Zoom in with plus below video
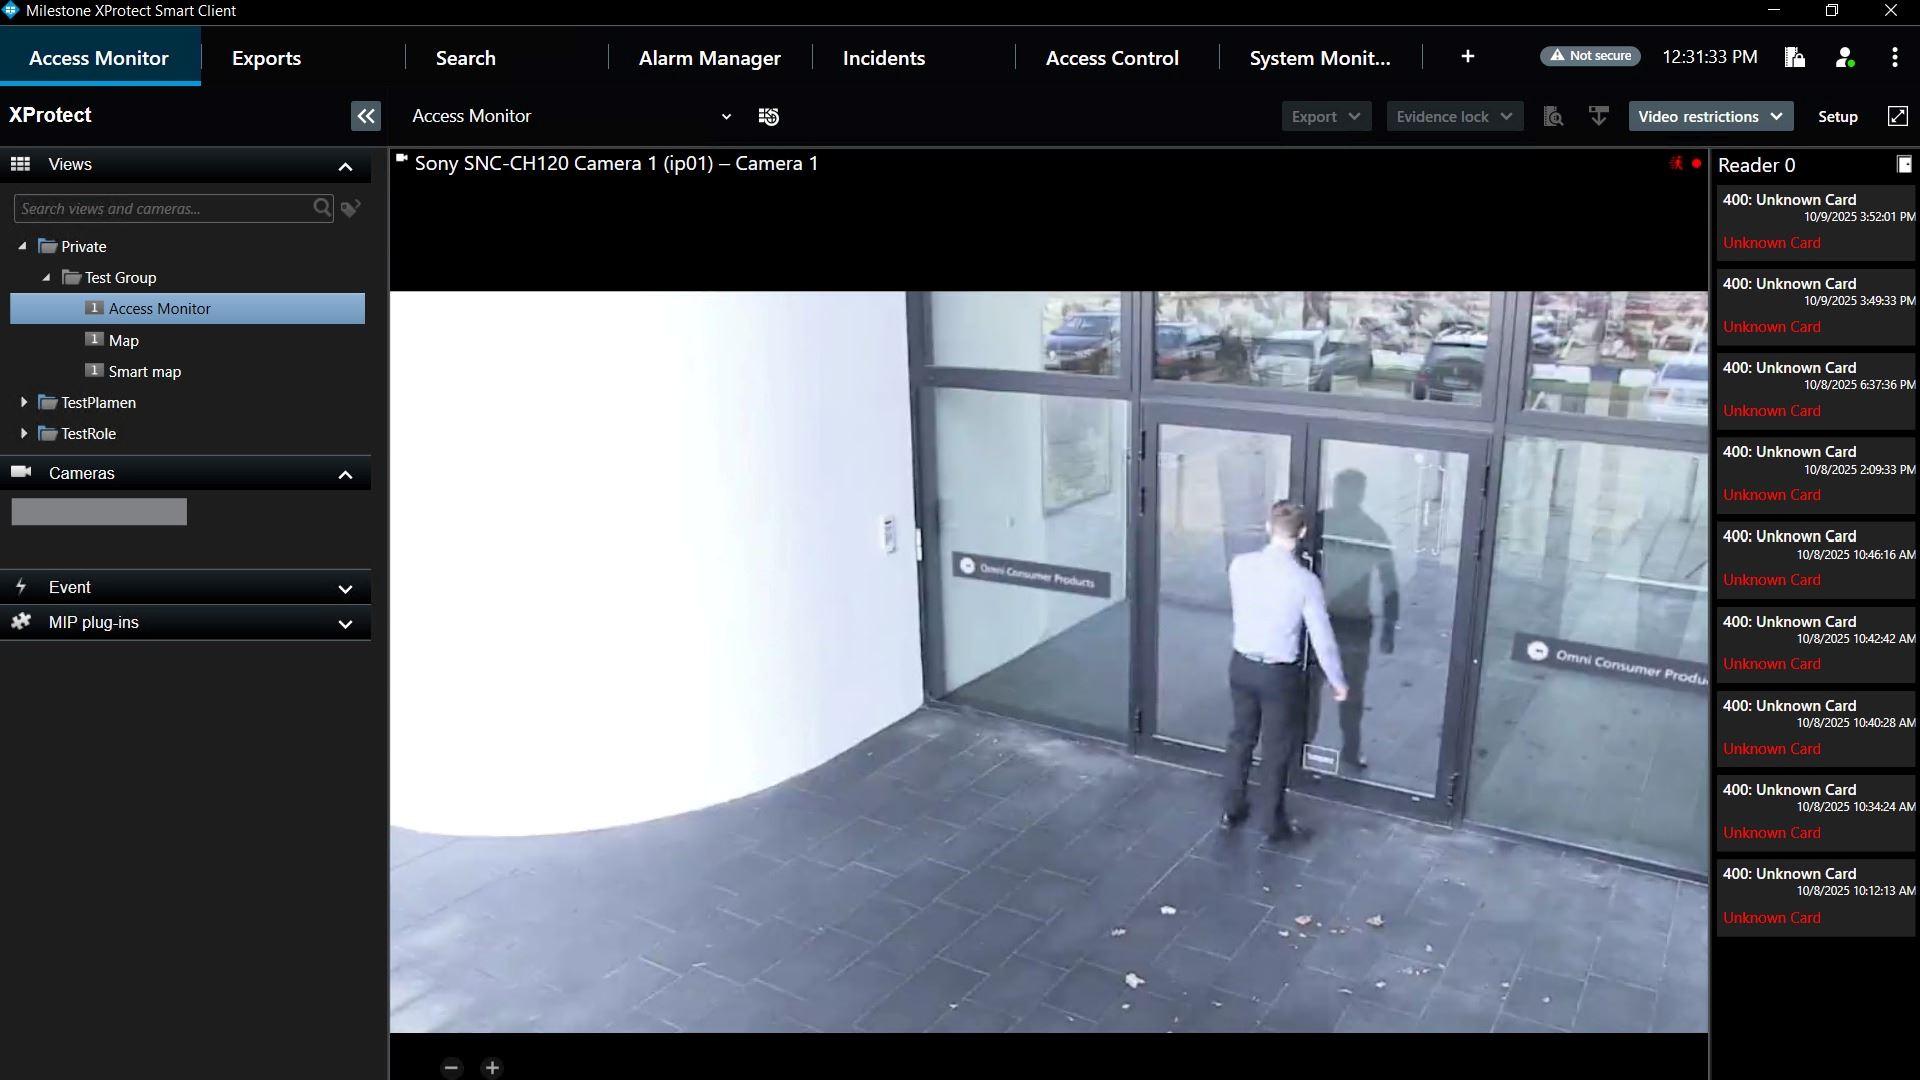The width and height of the screenshot is (1920, 1080). (x=492, y=1067)
